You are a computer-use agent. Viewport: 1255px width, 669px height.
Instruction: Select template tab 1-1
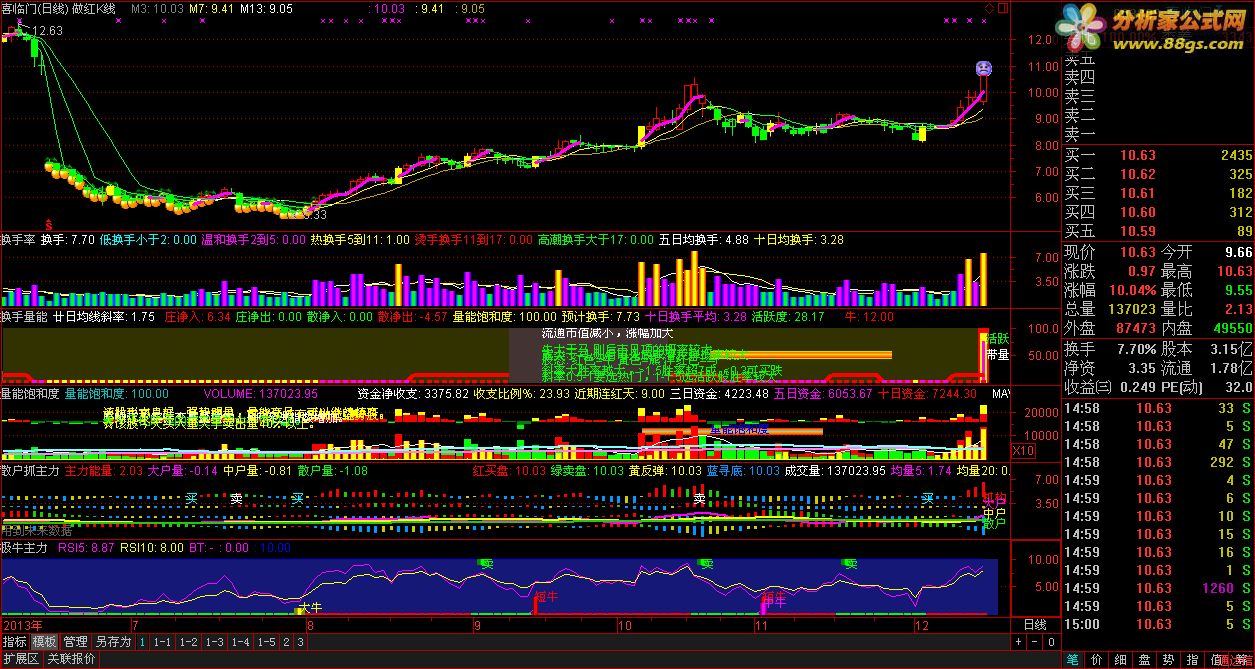(161, 642)
